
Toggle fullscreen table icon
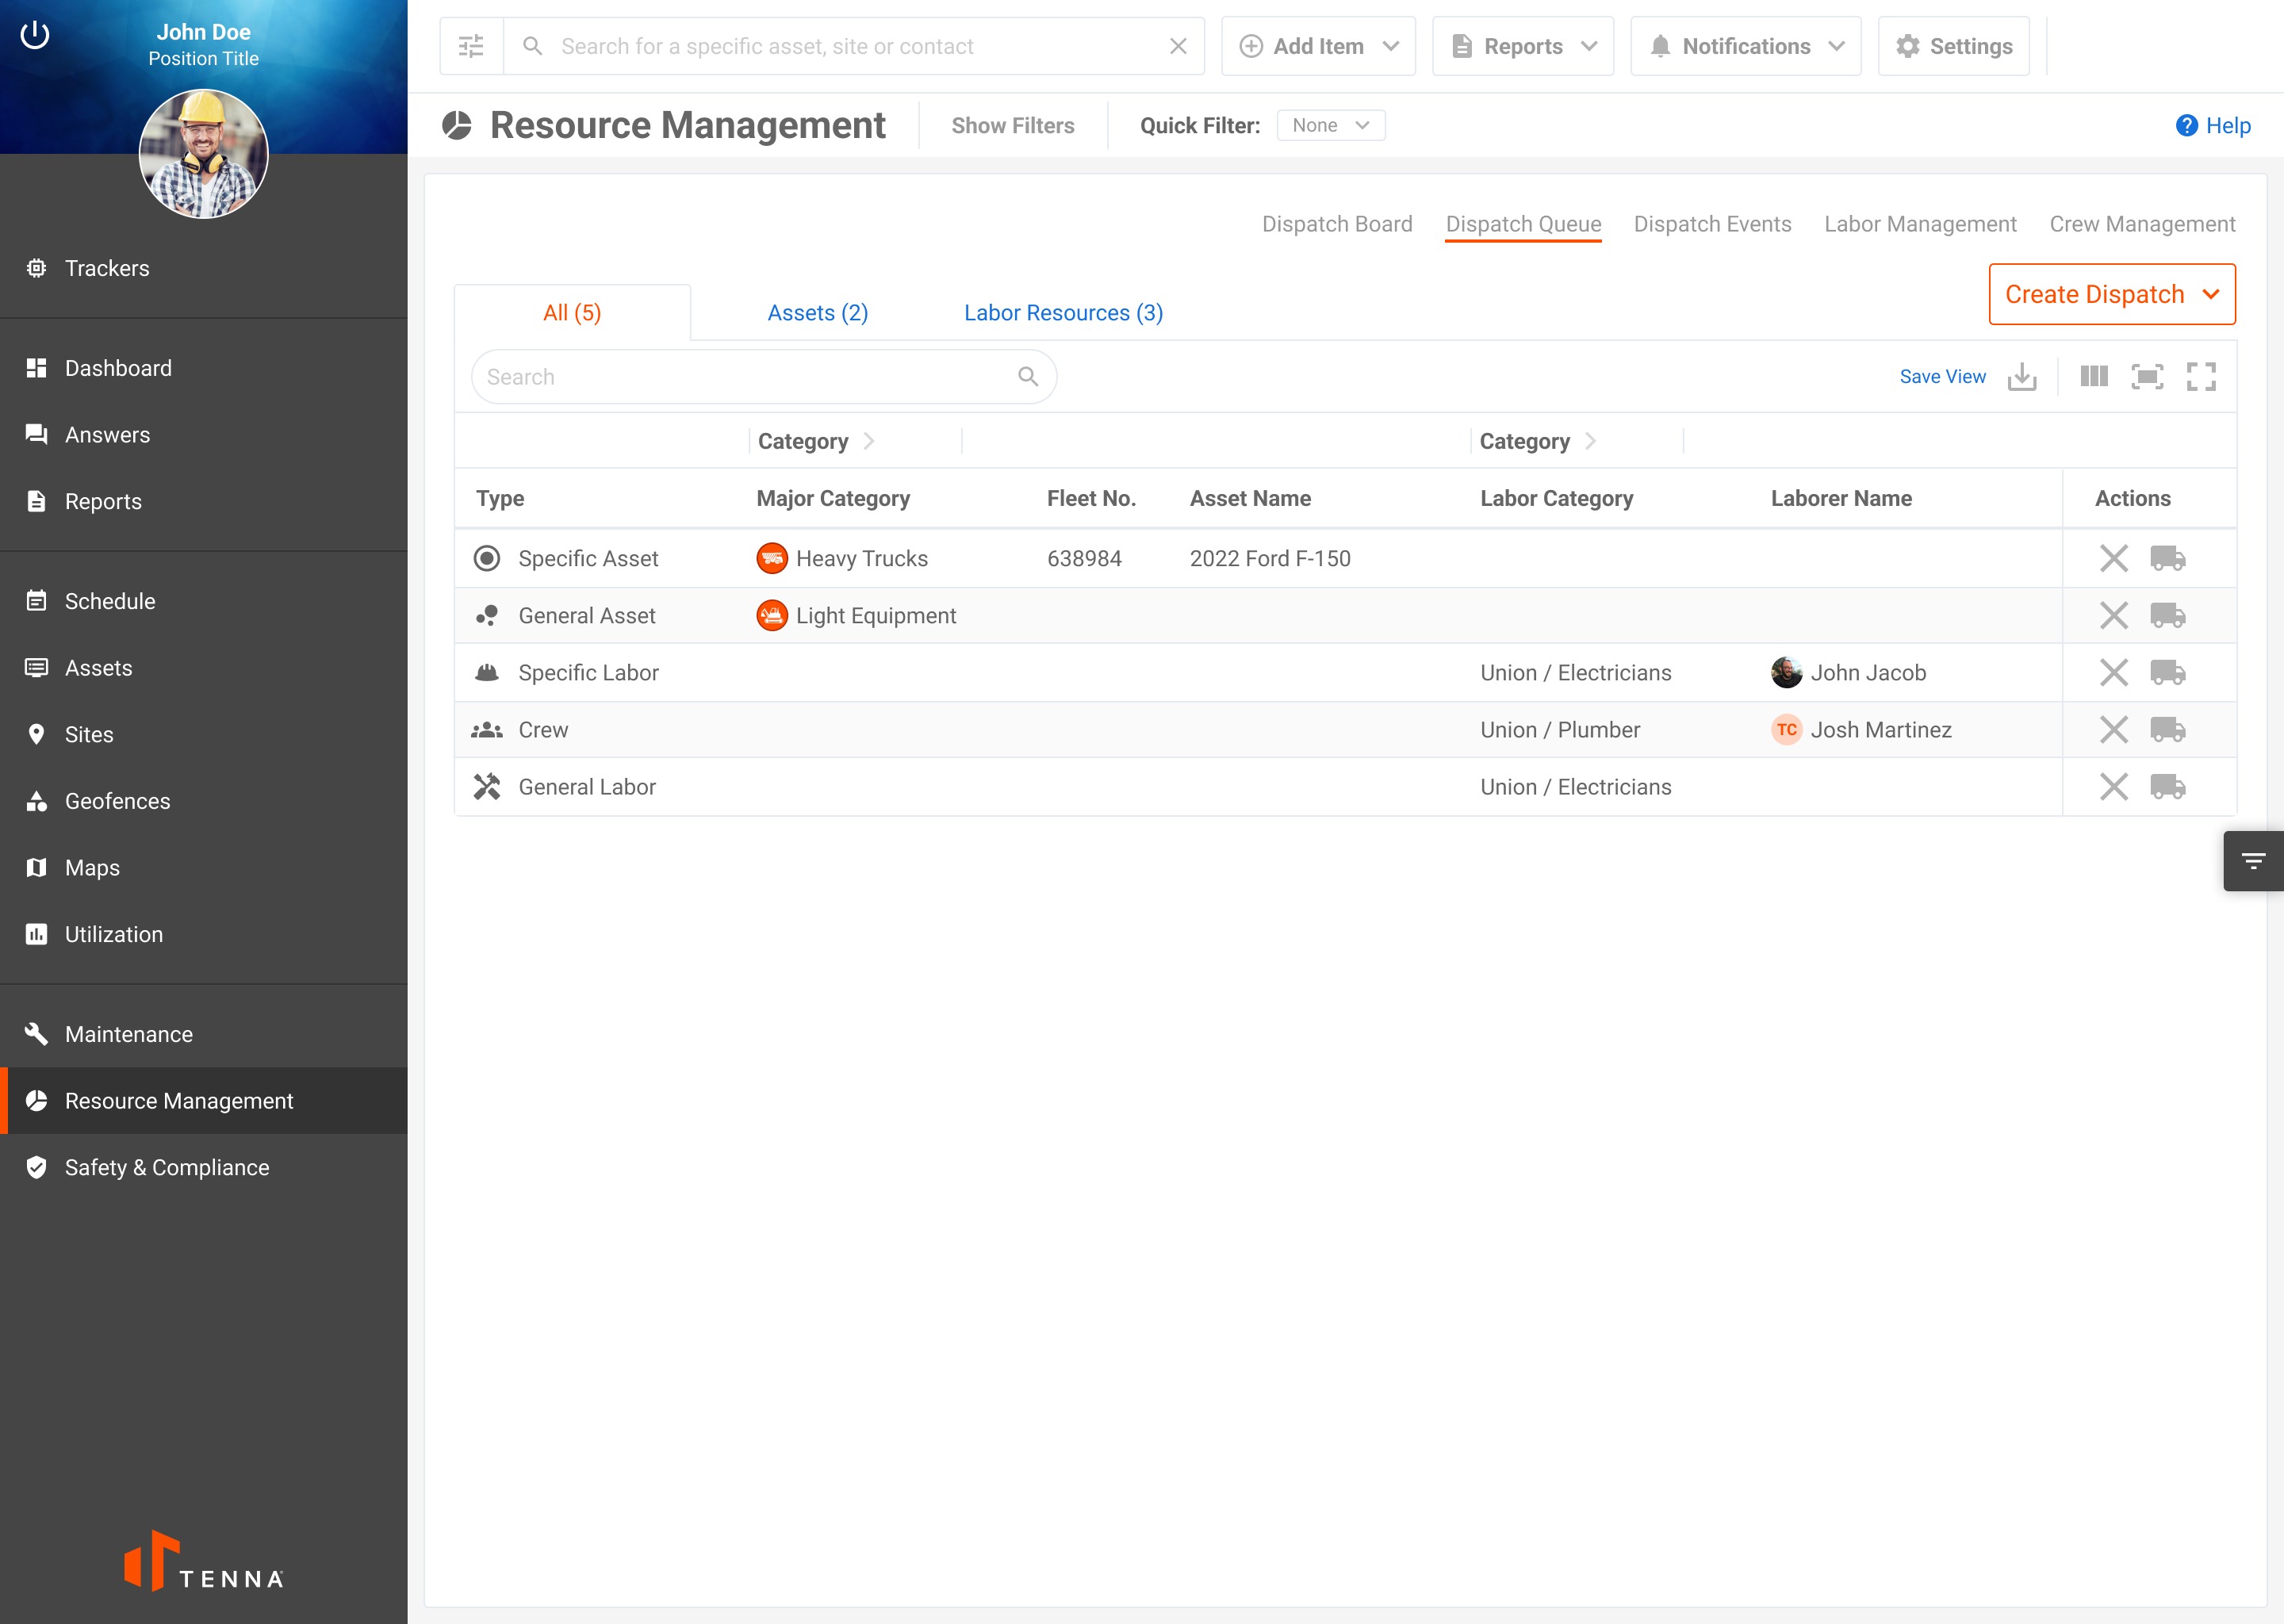click(x=2201, y=377)
